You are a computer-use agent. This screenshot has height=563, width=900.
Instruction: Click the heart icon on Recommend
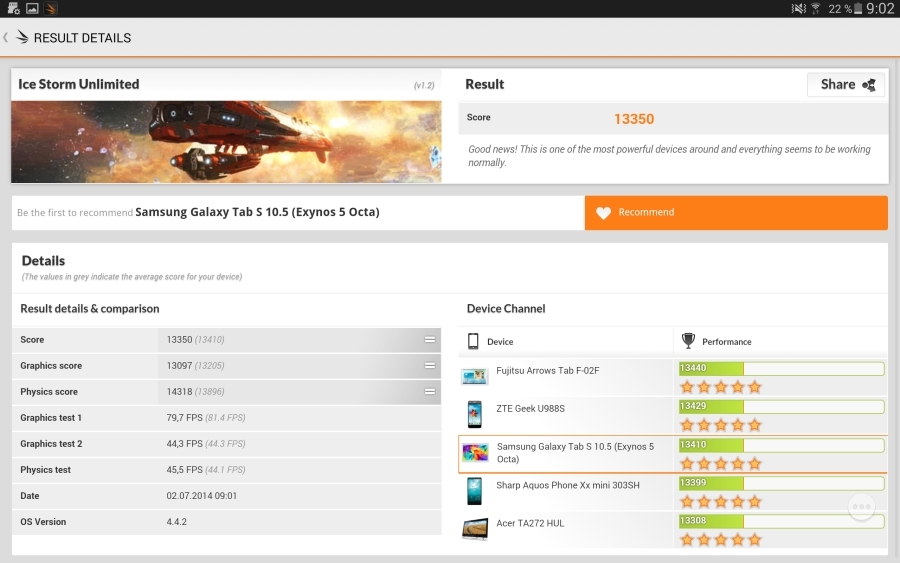(x=603, y=213)
